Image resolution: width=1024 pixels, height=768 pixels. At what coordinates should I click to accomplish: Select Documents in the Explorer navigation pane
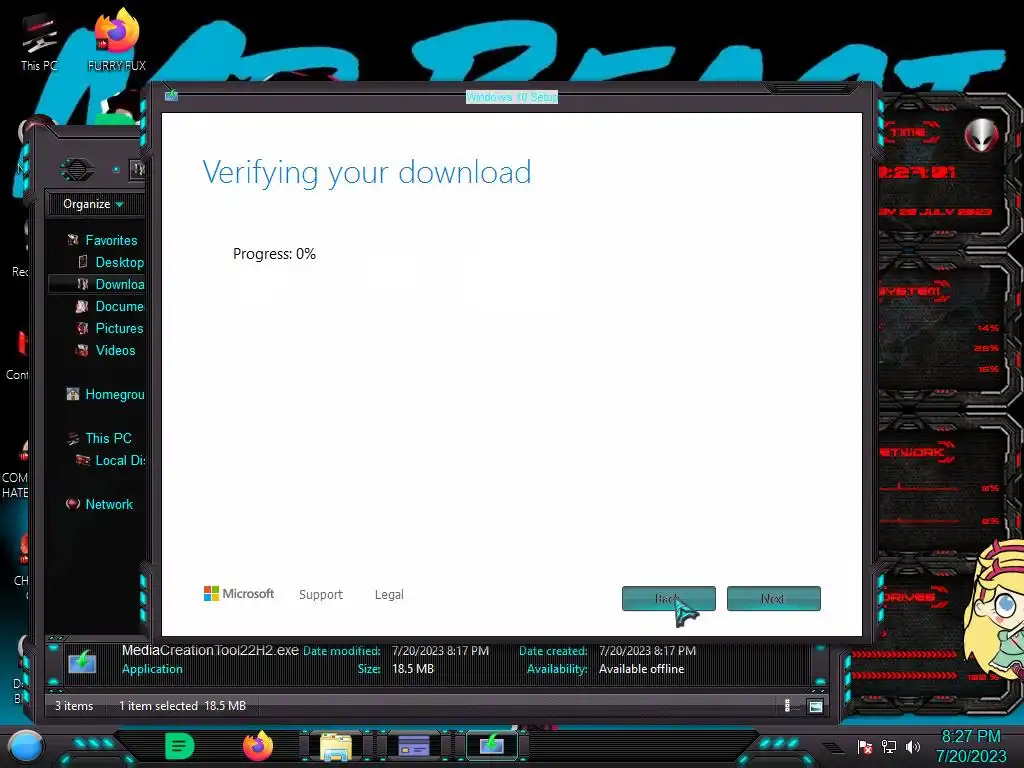pos(120,306)
